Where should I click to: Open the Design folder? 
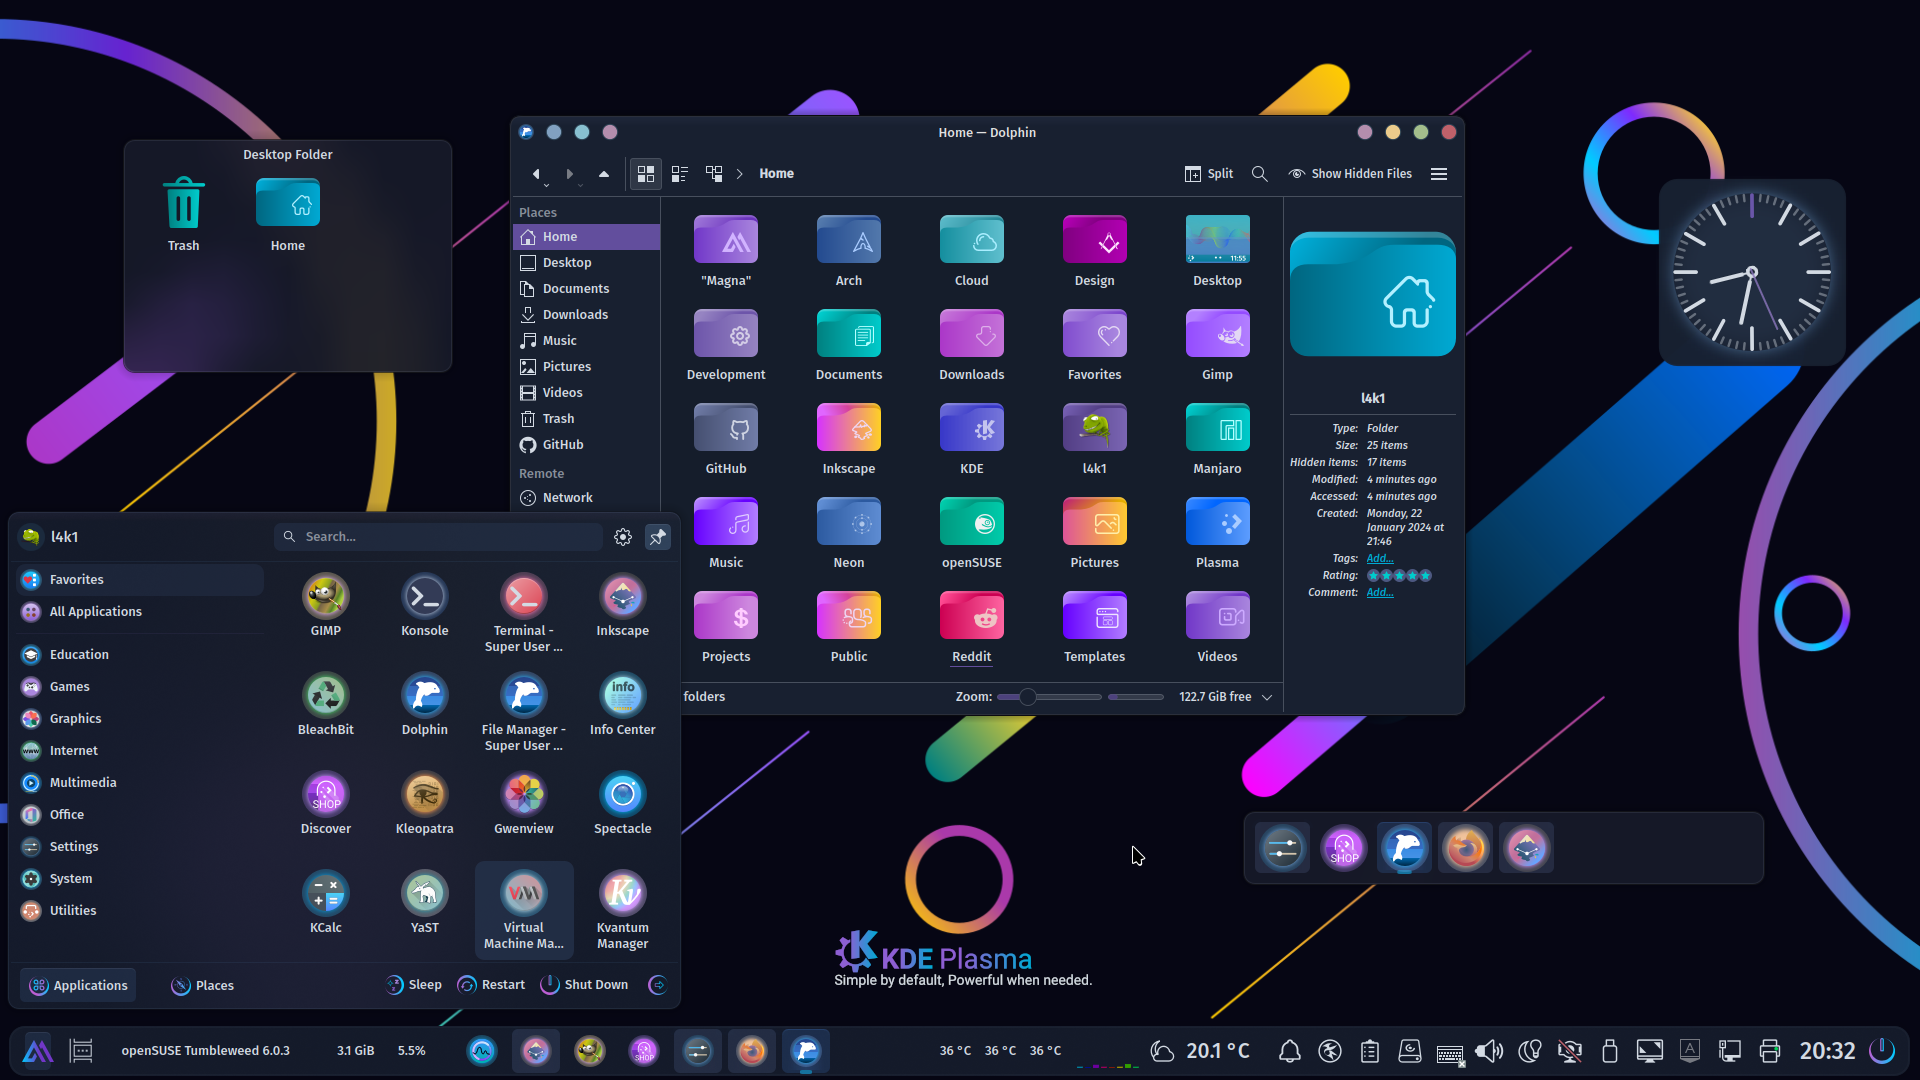point(1094,250)
